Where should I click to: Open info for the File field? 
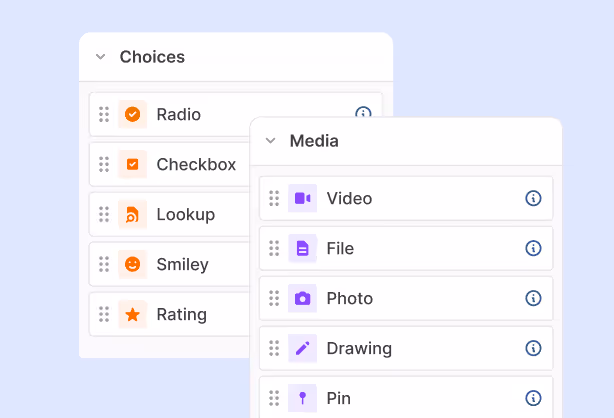point(533,248)
